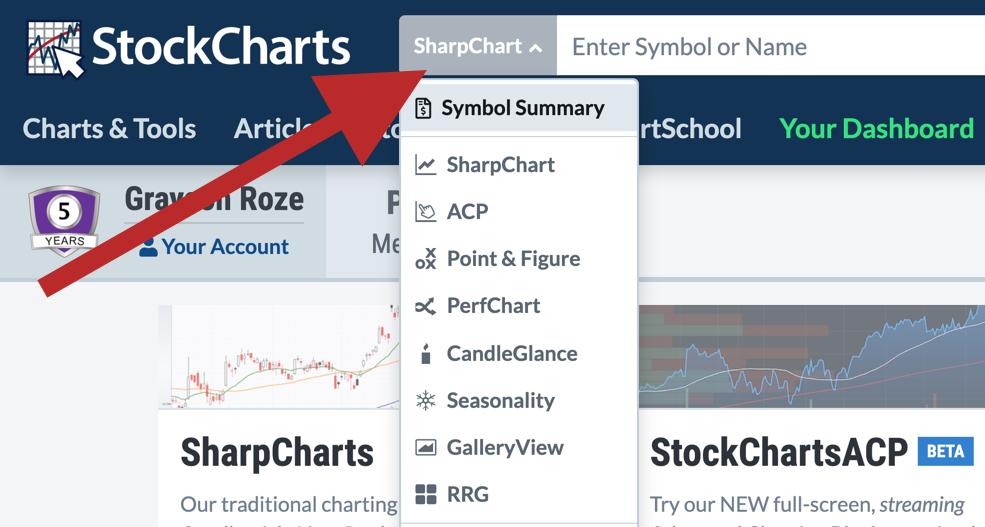Image resolution: width=985 pixels, height=527 pixels.
Task: Click the StockCharts logo icon
Action: 56,47
